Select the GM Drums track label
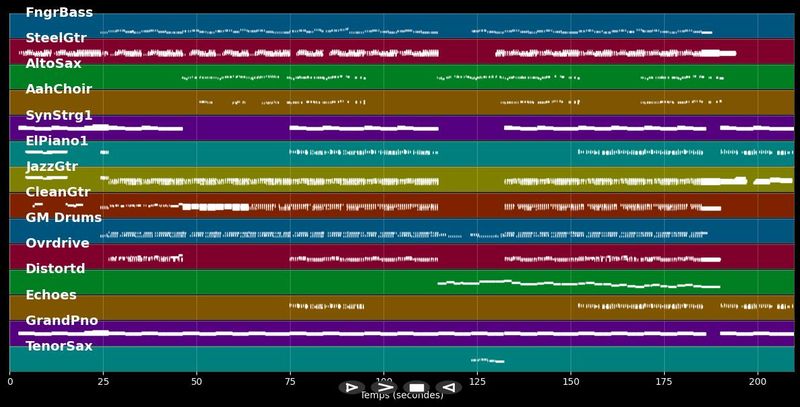Image resolution: width=800 pixels, height=407 pixels. pyautogui.click(x=64, y=217)
